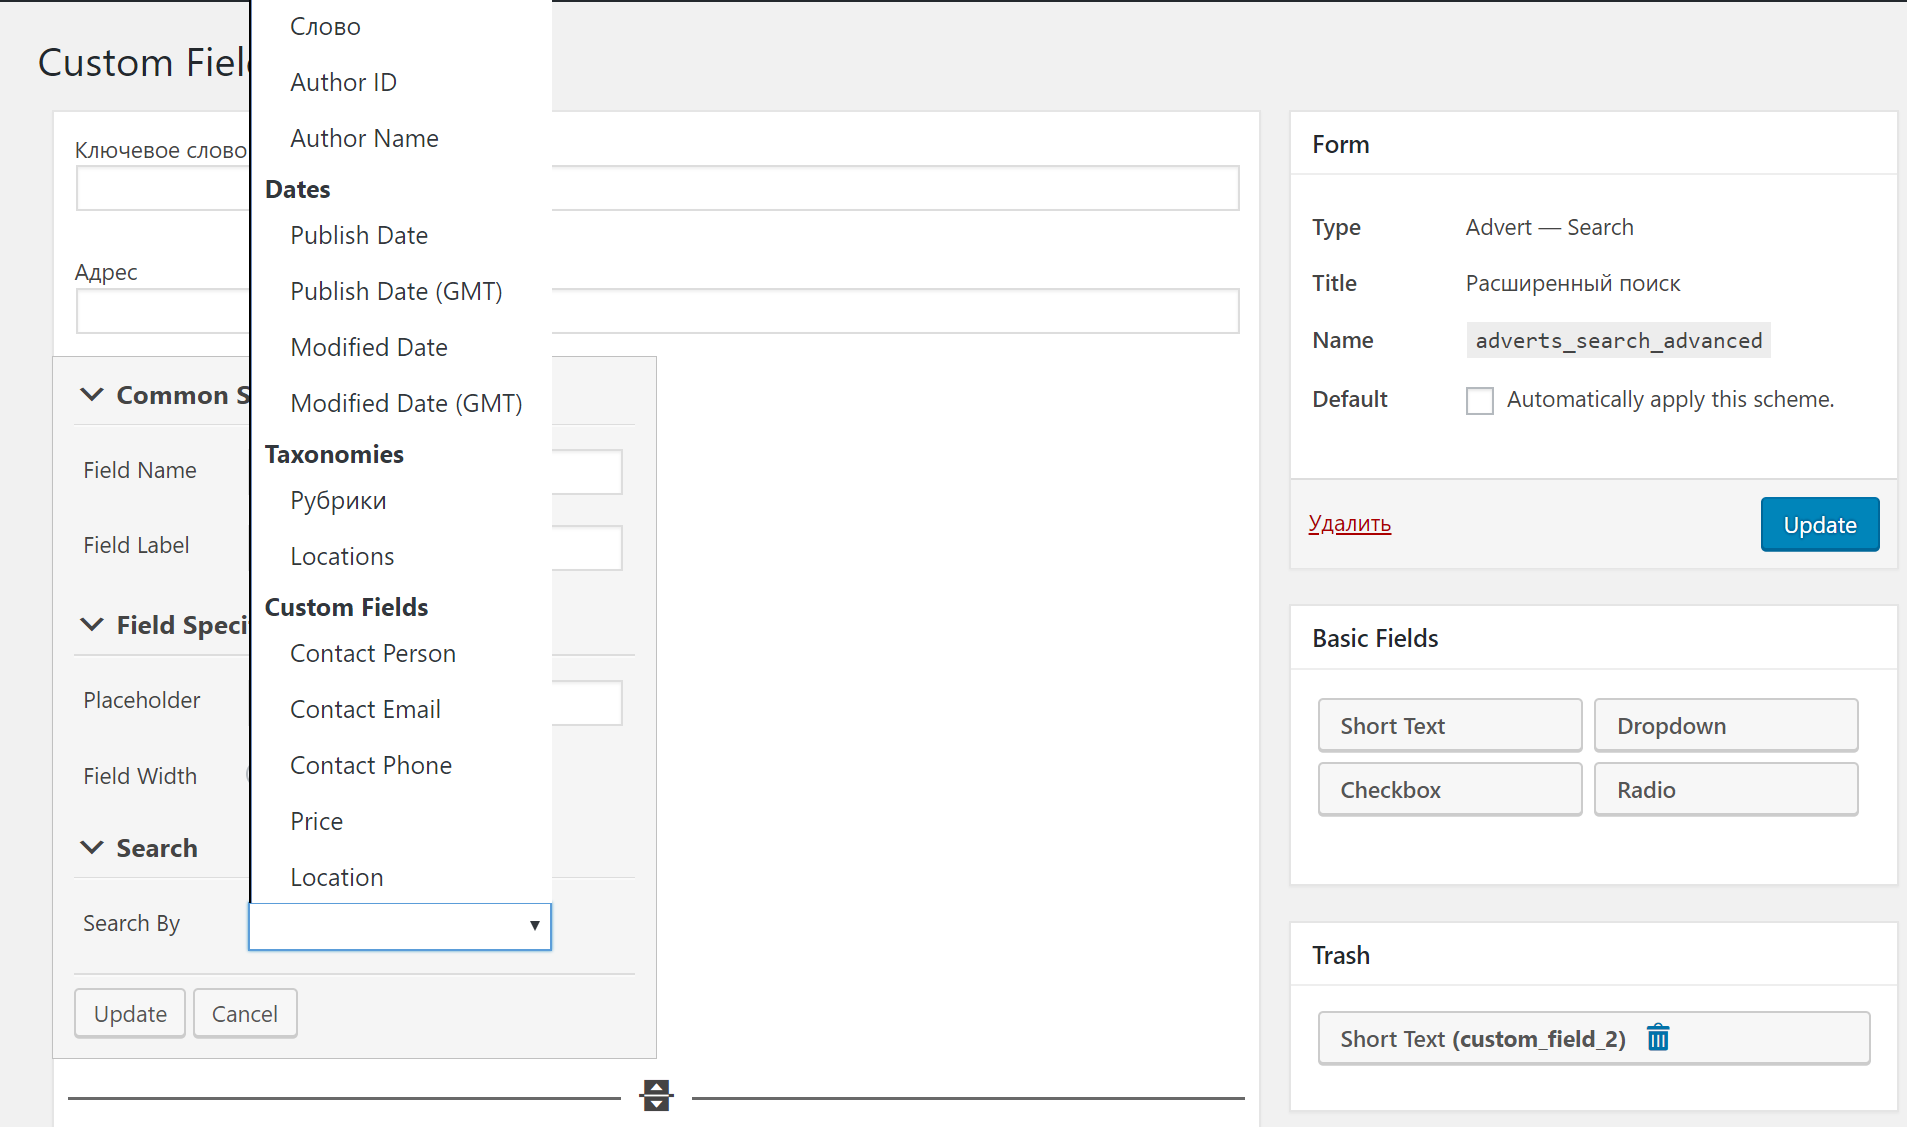Add a Radio basic field
The width and height of the screenshot is (1907, 1127).
(1726, 790)
